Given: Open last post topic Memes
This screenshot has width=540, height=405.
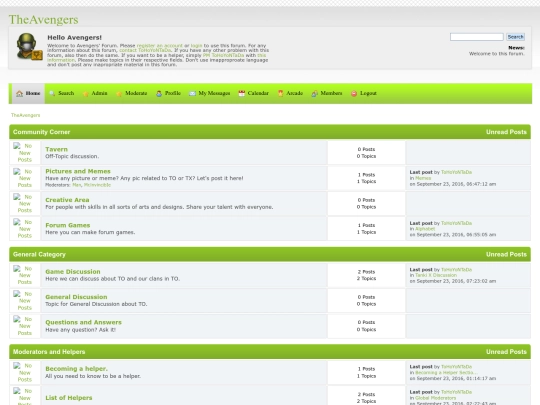Looking at the screenshot, I should click(x=423, y=178).
